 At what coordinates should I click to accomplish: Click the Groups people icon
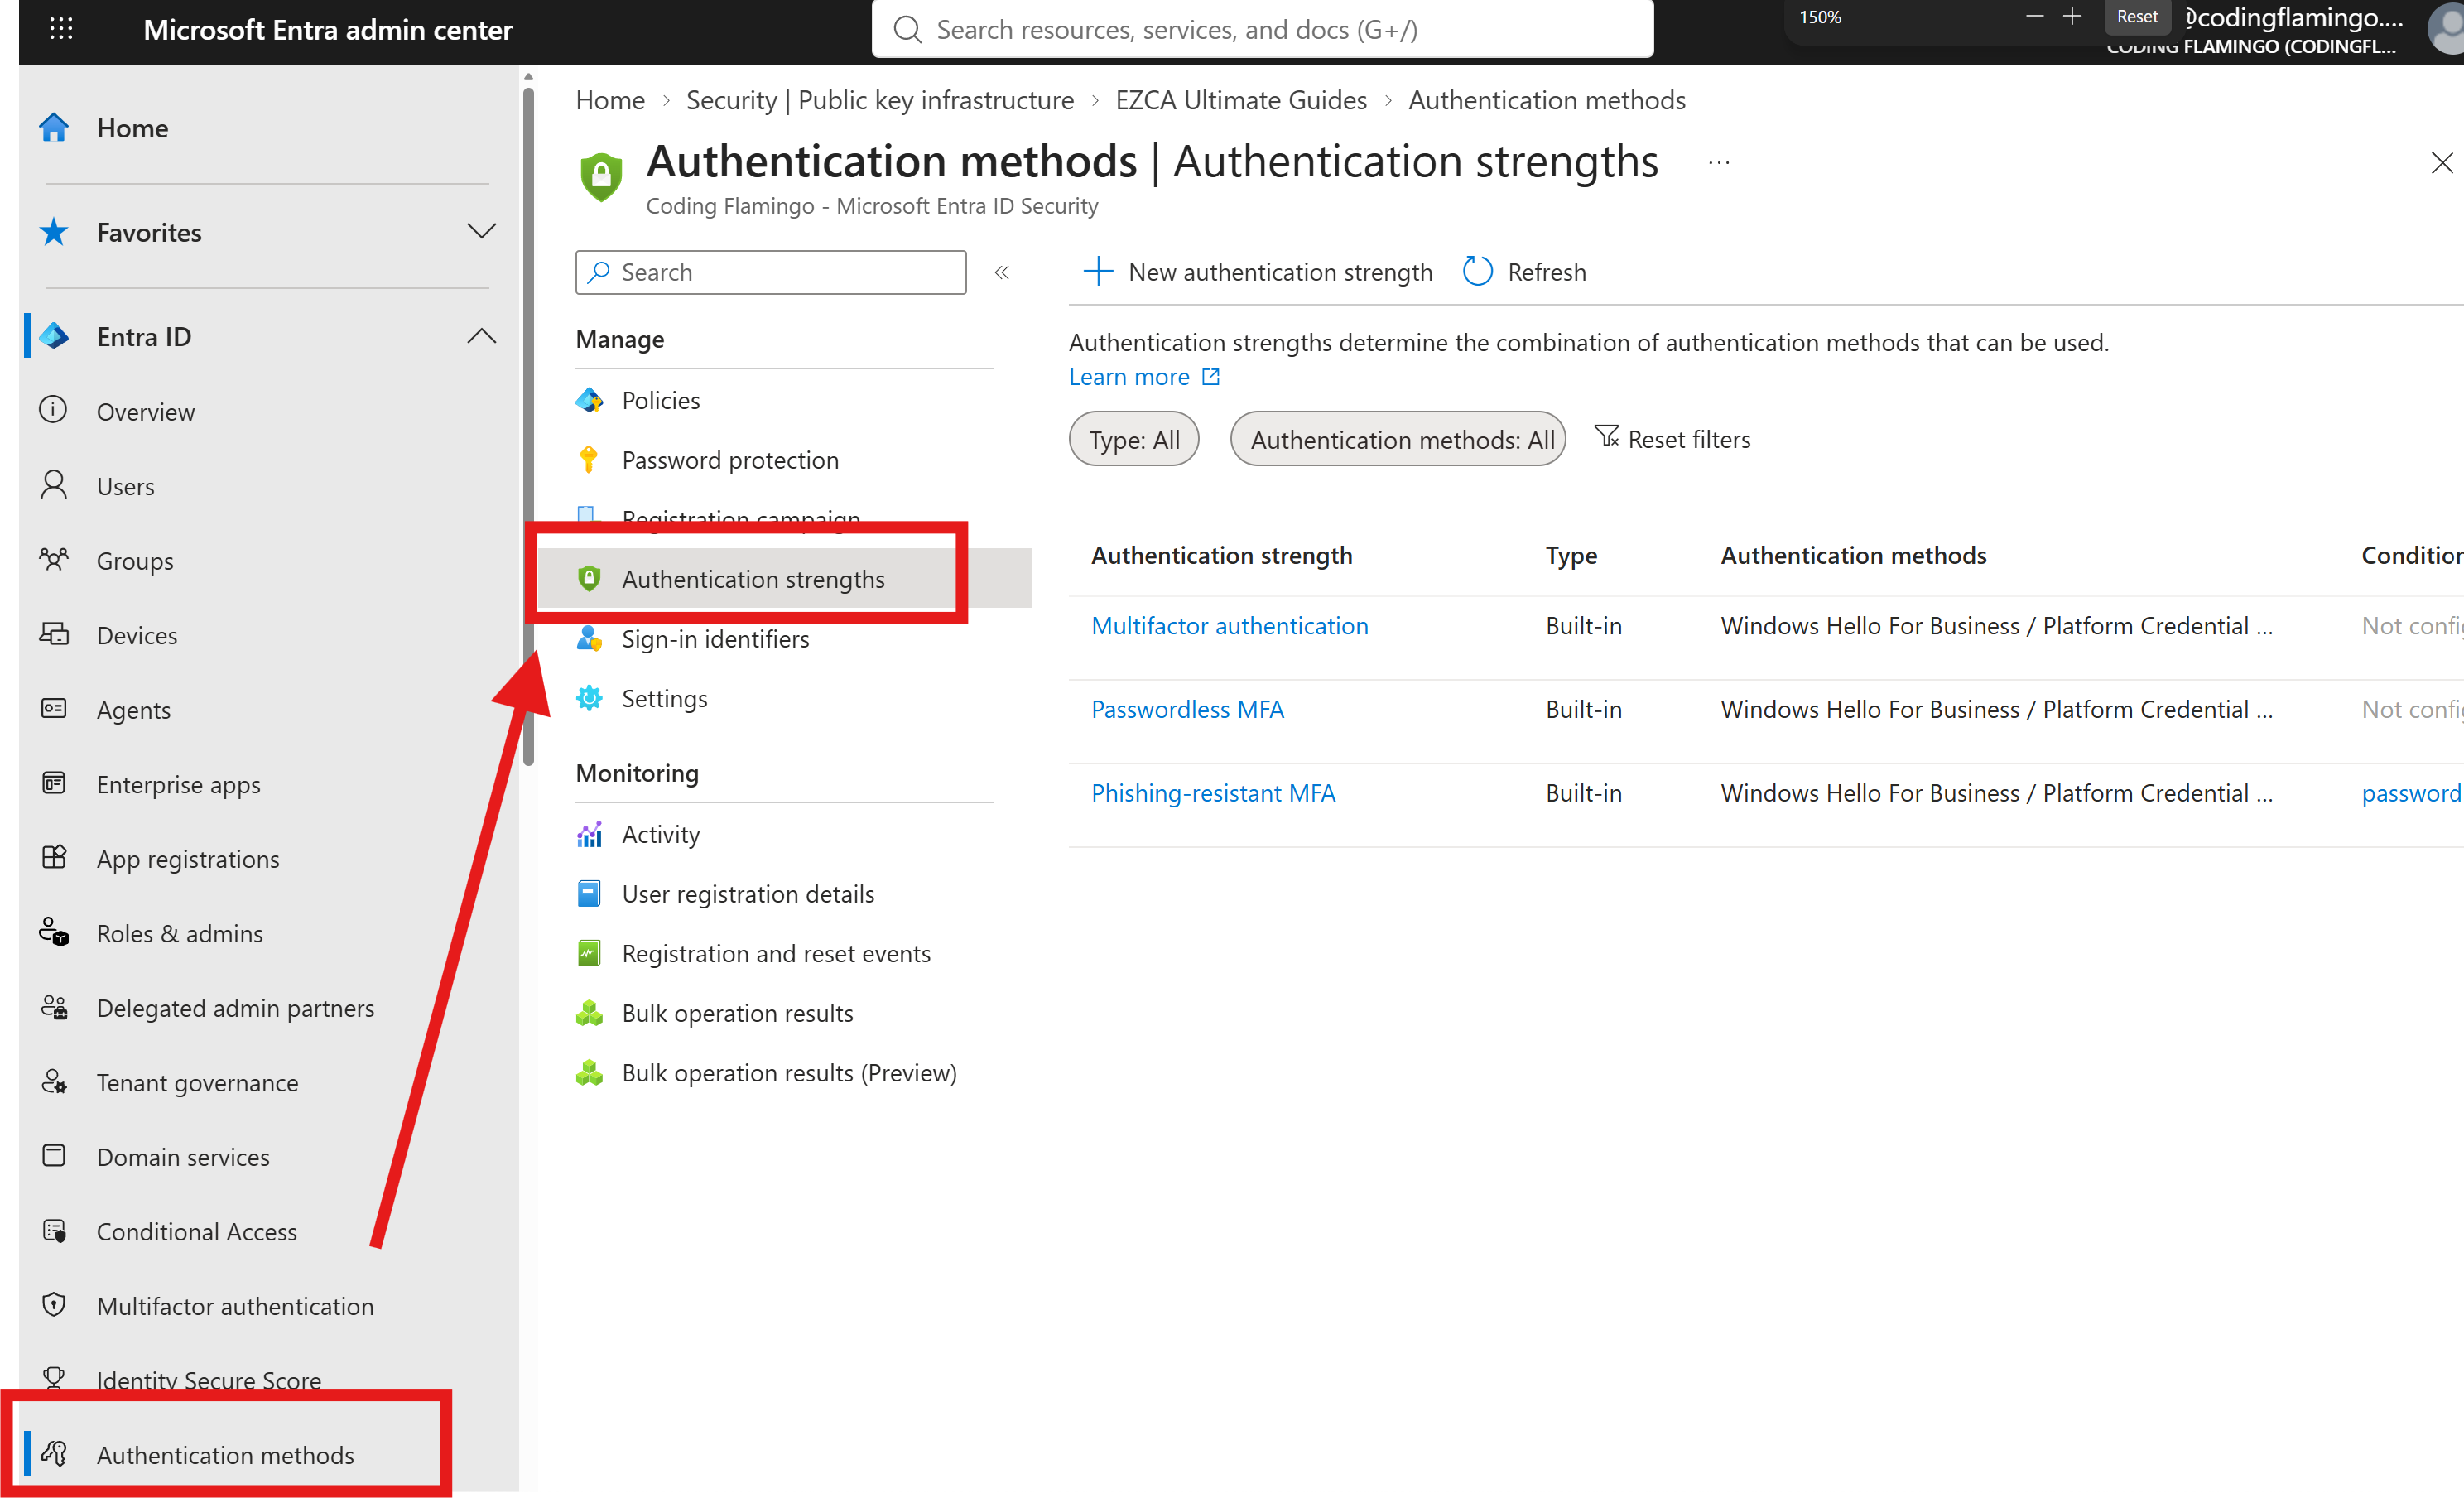point(54,560)
